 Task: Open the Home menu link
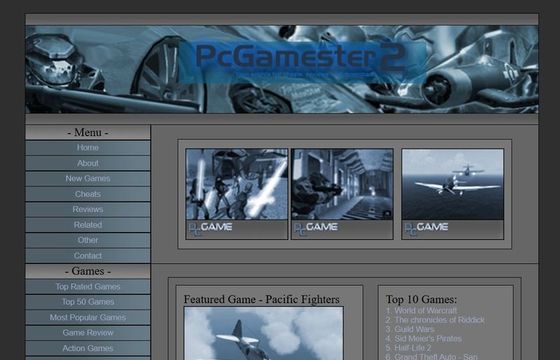click(88, 148)
